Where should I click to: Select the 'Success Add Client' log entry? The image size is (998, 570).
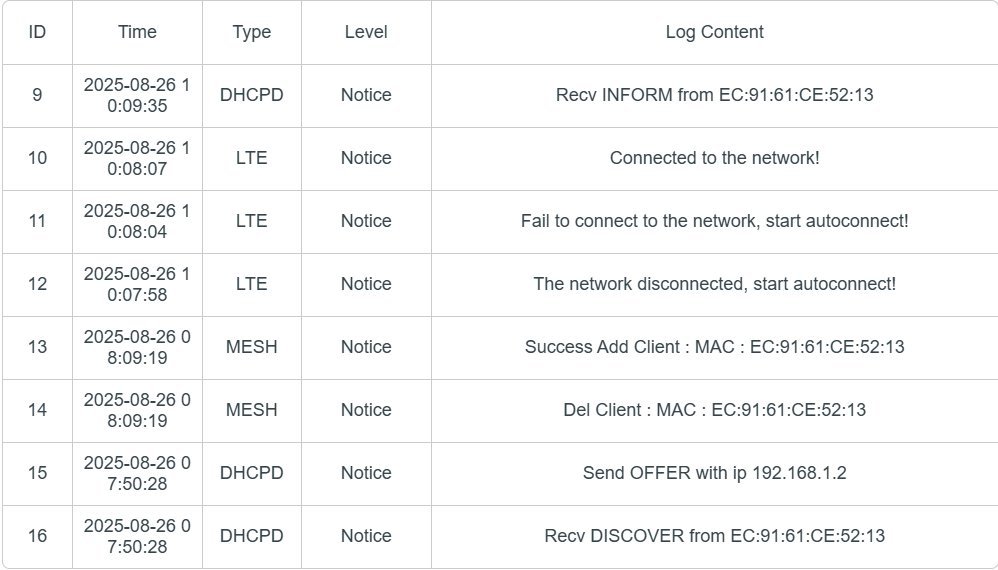coord(714,347)
